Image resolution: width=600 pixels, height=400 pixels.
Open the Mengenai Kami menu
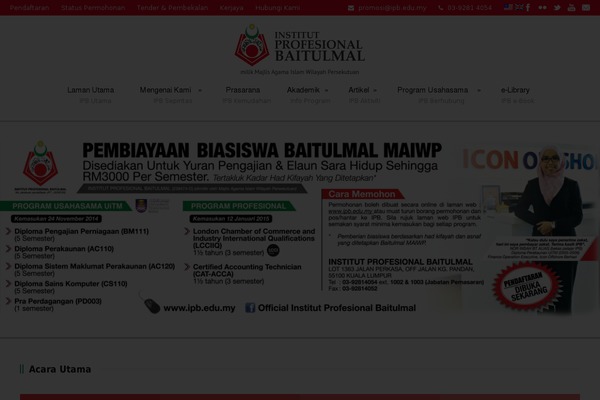pyautogui.click(x=165, y=90)
